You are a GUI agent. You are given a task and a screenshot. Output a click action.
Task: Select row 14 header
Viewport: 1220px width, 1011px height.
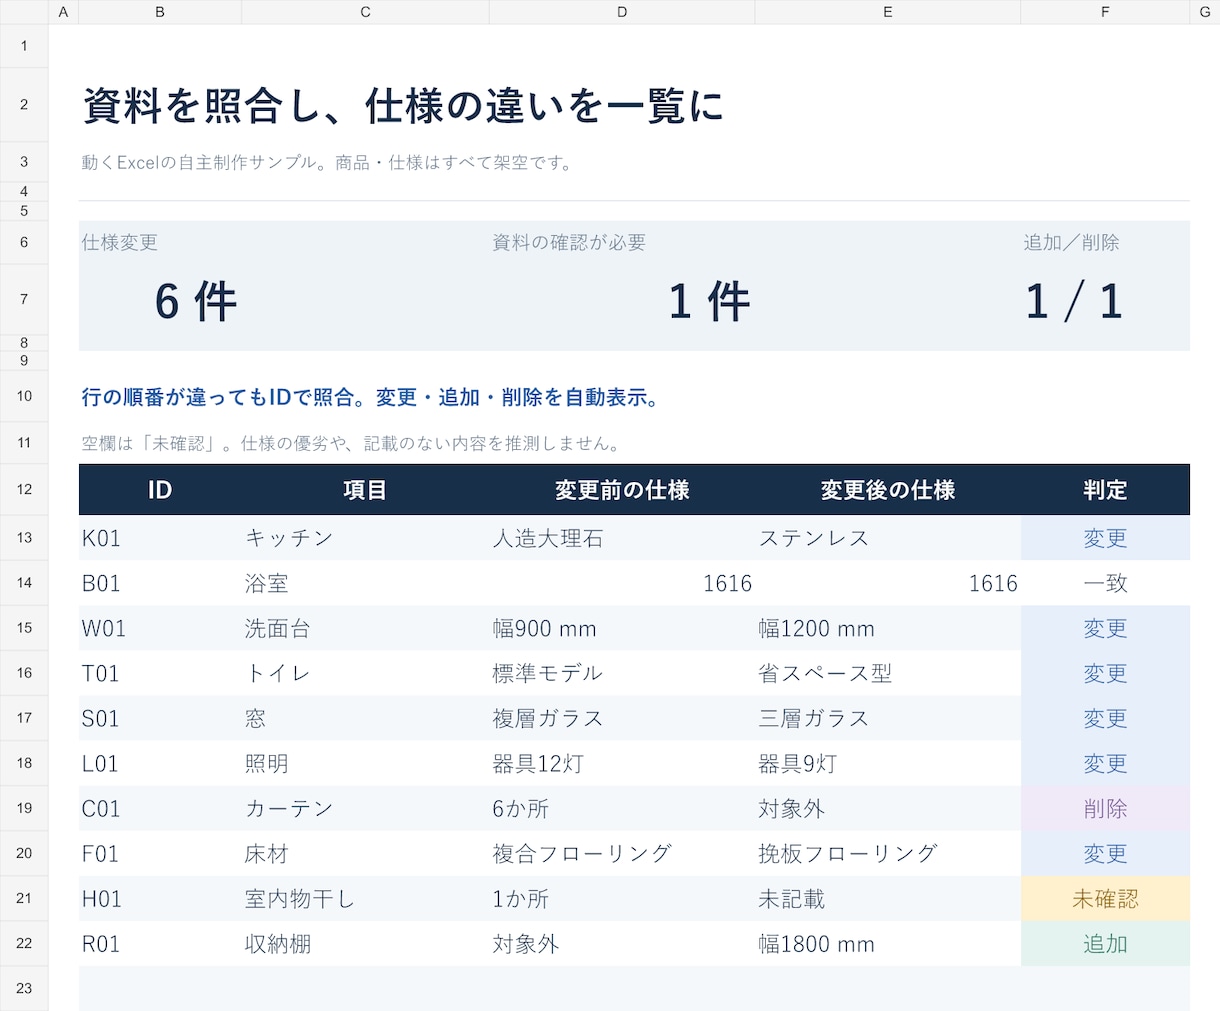click(24, 582)
